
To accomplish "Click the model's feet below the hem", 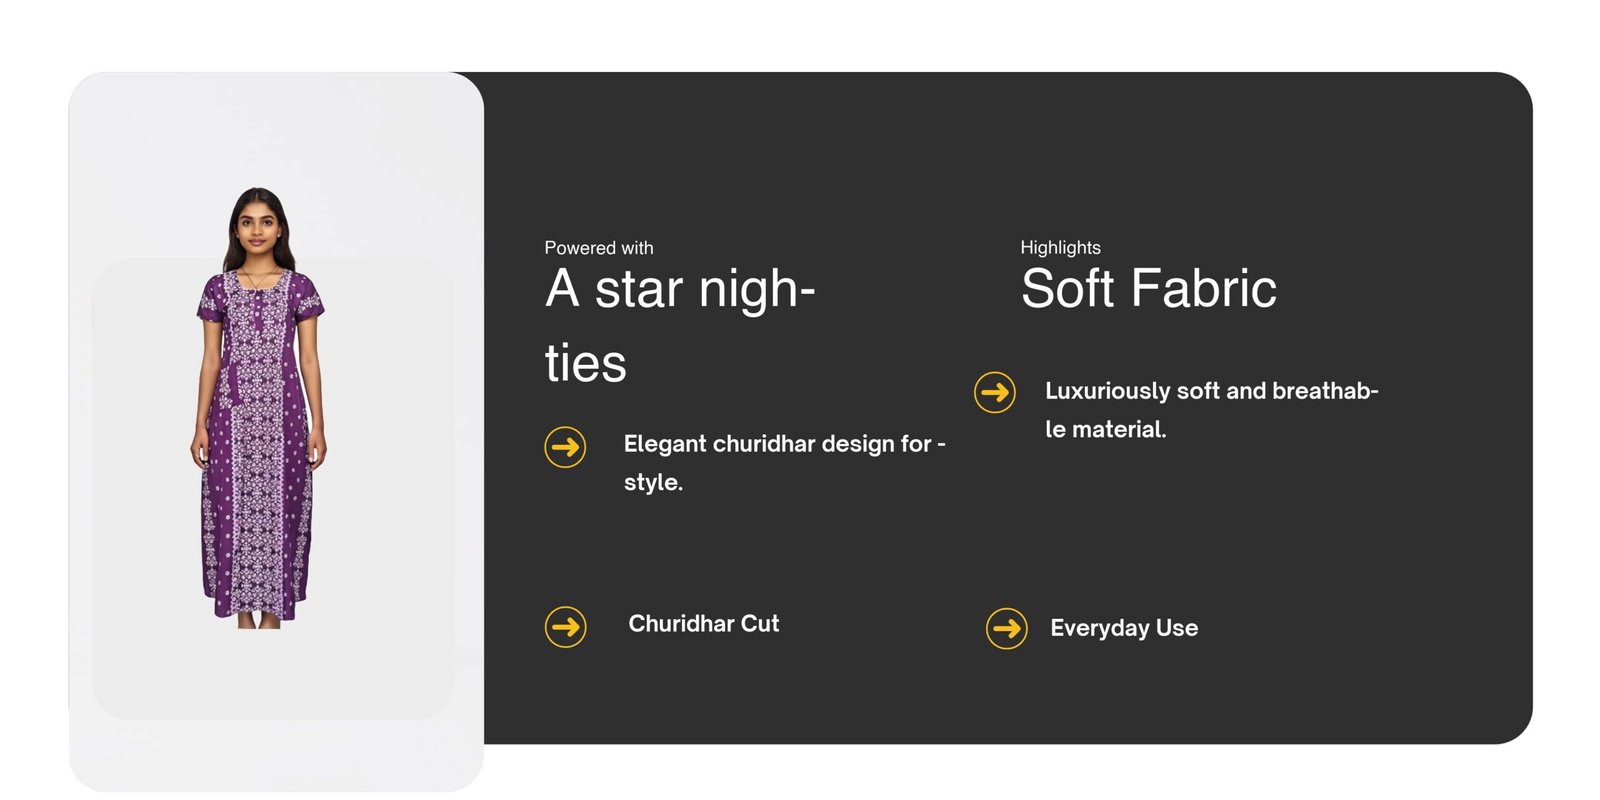I will [258, 621].
